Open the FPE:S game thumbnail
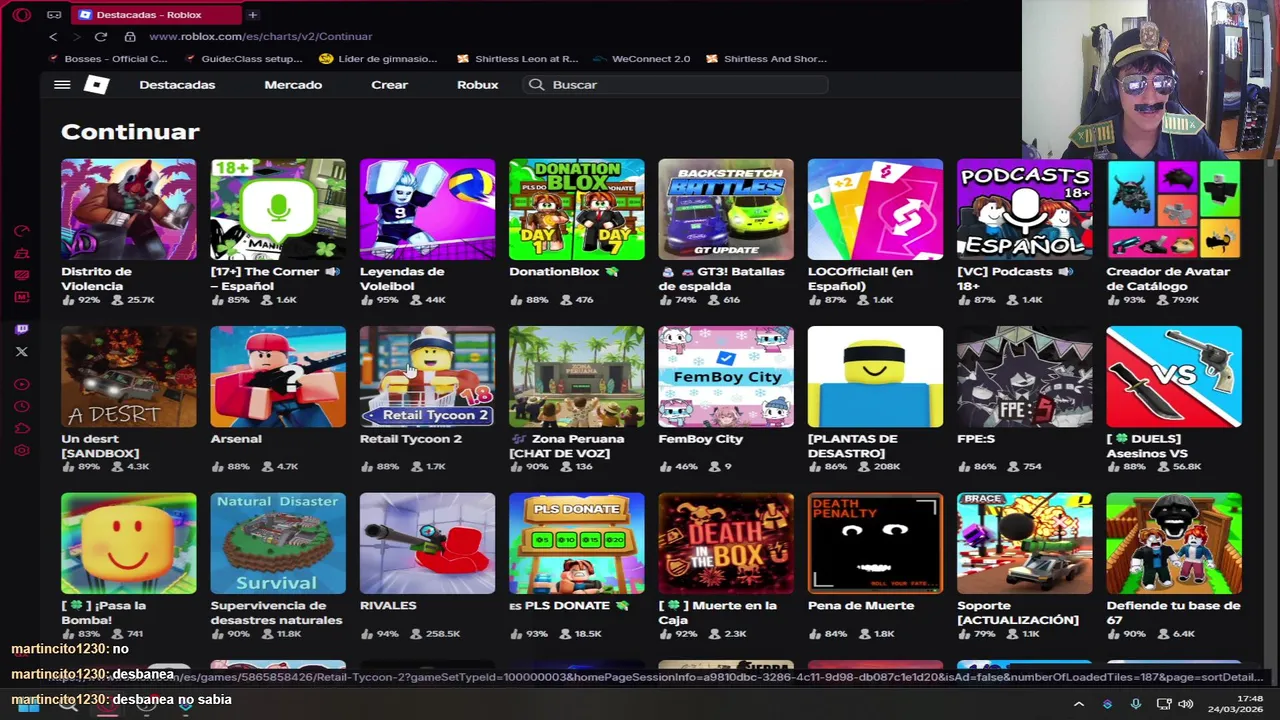The height and width of the screenshot is (720, 1280). [1024, 376]
